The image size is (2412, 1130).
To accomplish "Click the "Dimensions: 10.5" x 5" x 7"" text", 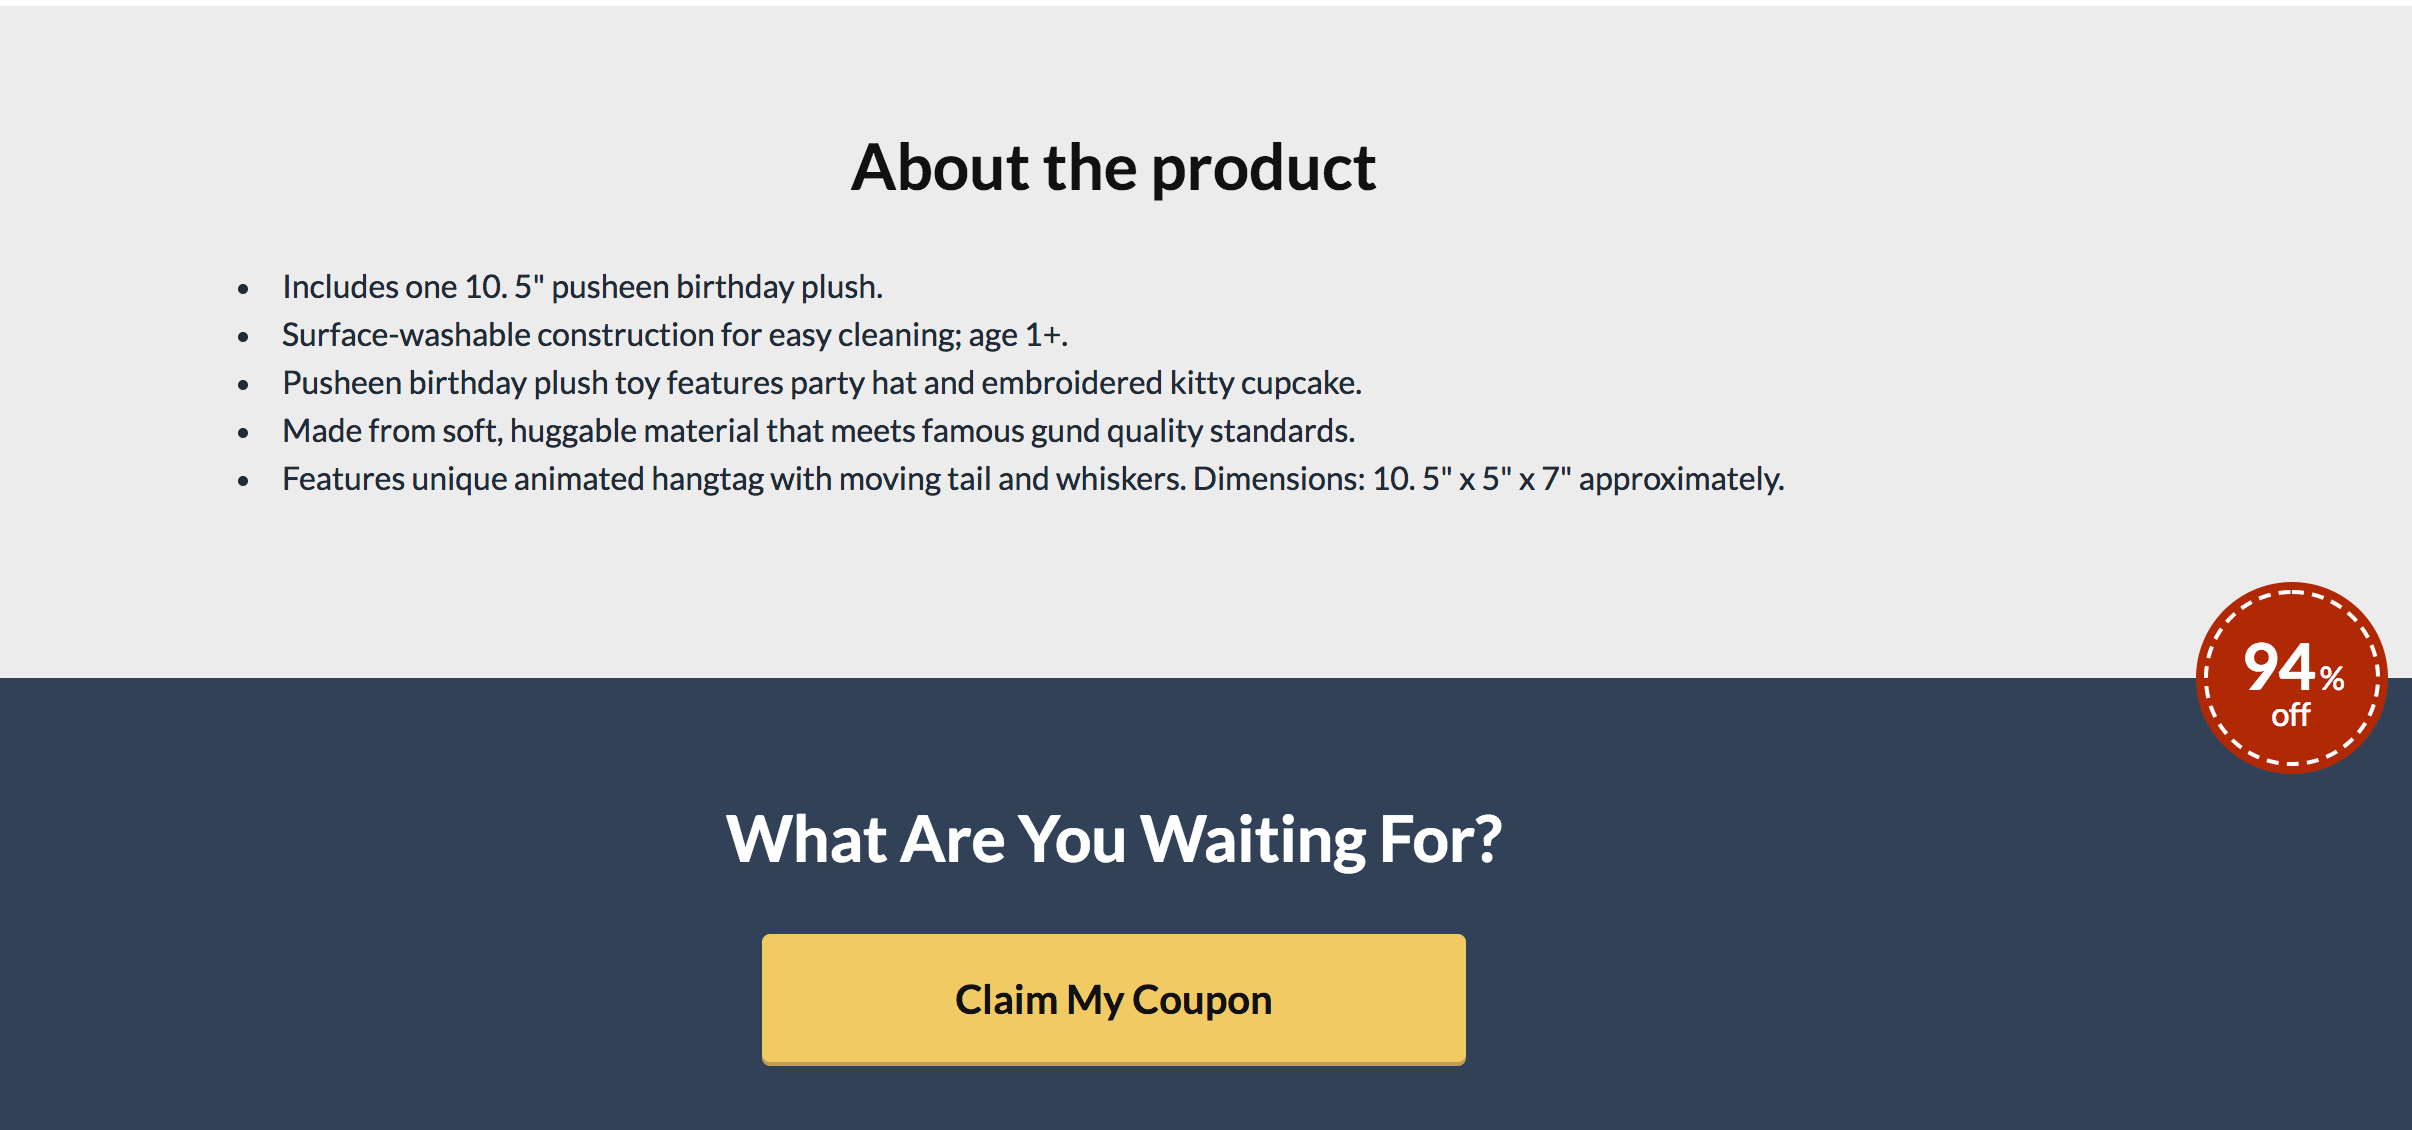I will pos(1382,479).
